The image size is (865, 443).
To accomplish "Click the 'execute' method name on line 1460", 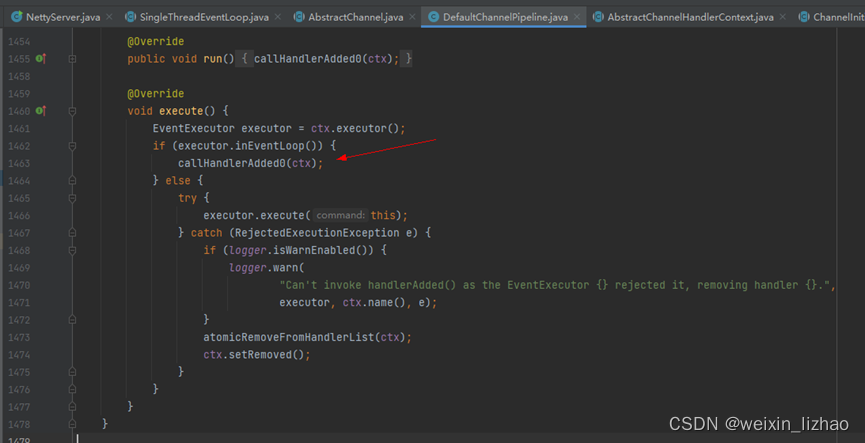I will 181,111.
